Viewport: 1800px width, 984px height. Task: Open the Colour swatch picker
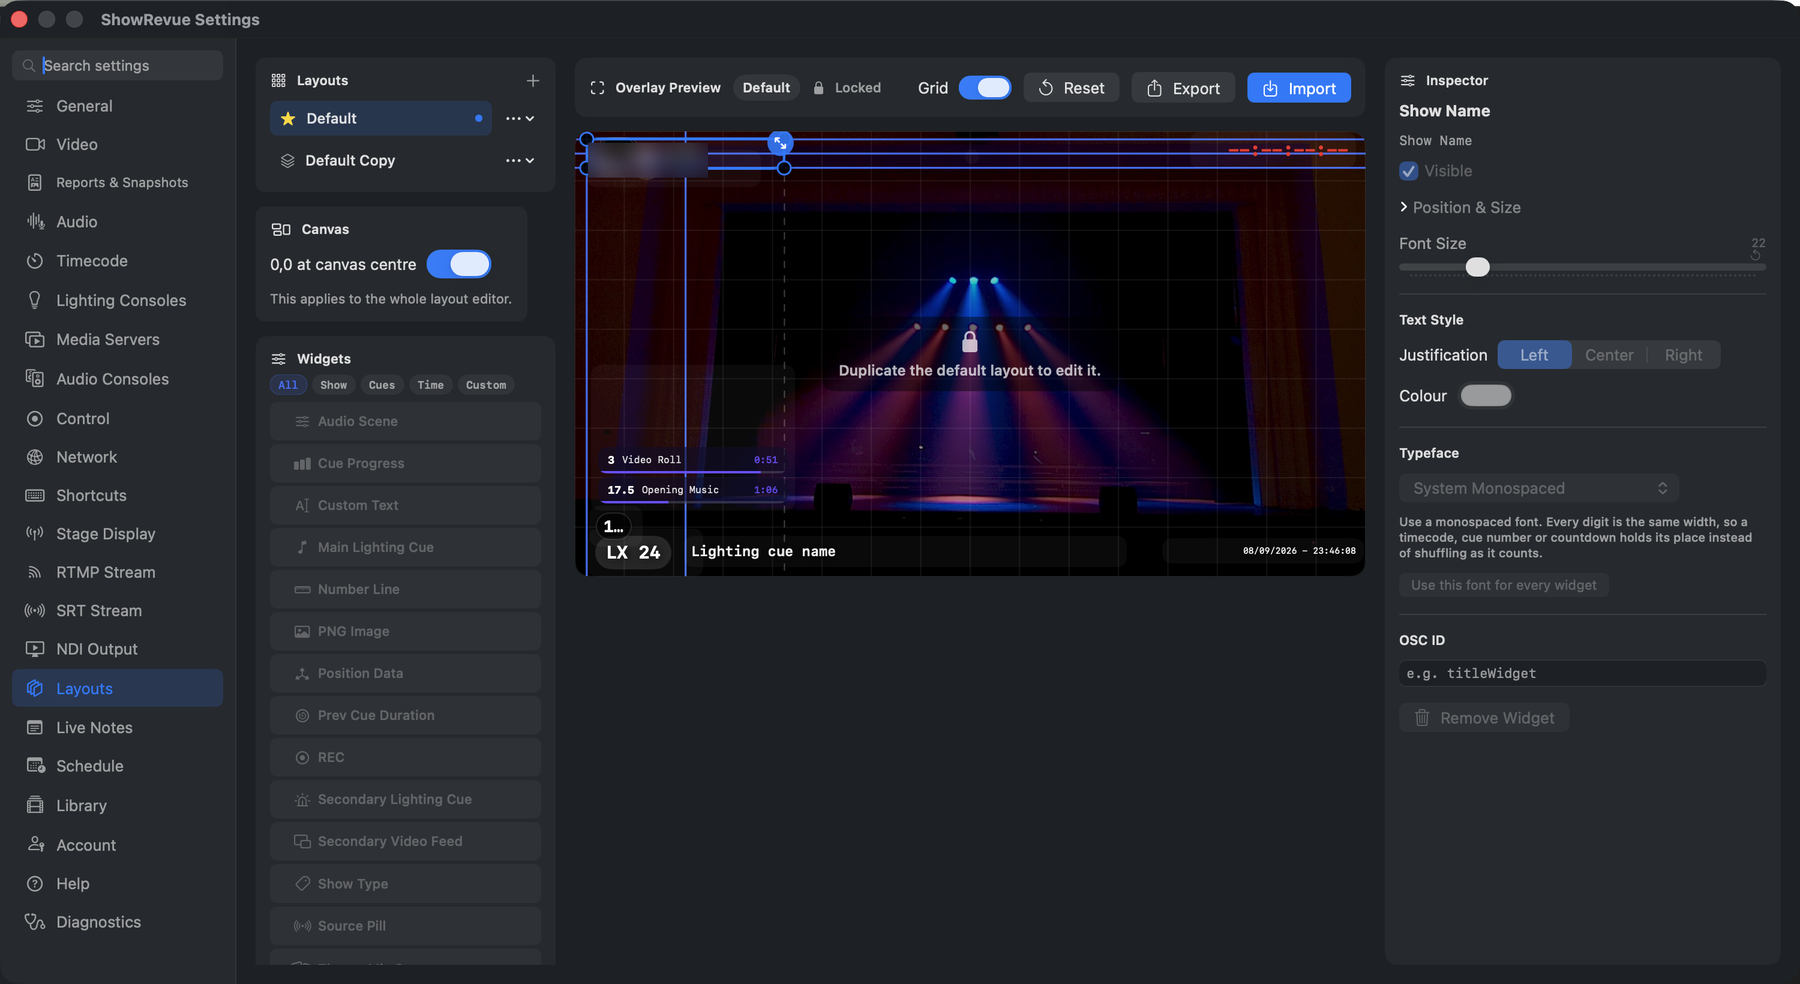tap(1486, 396)
